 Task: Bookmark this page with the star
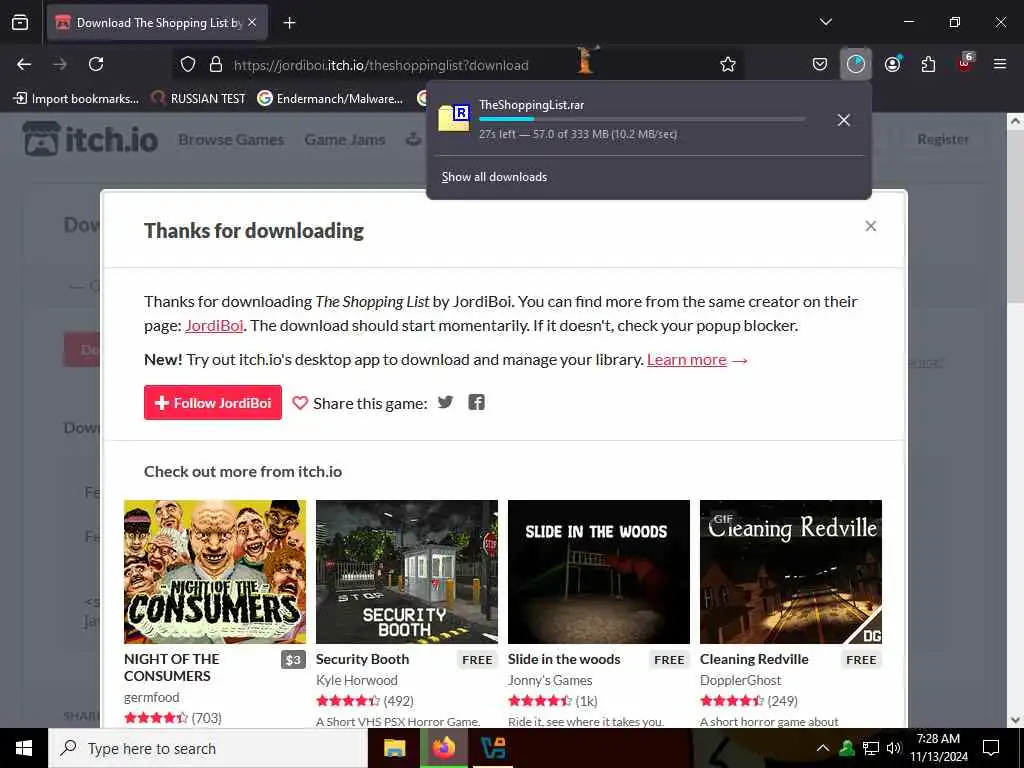(728, 65)
